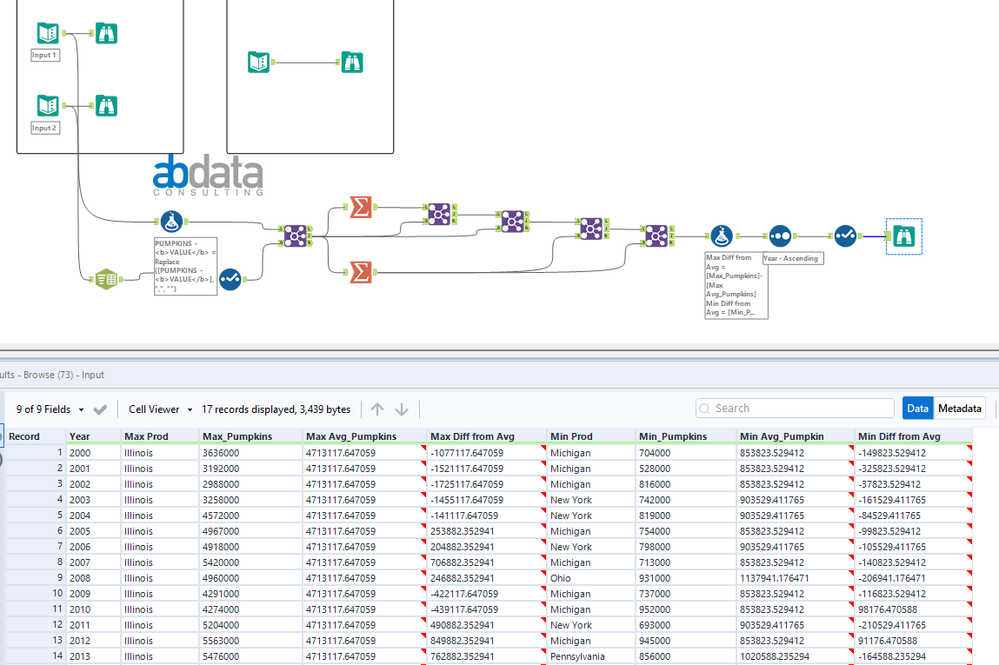Select the PUMPKINS Formula tool
999x665 pixels.
(171, 222)
